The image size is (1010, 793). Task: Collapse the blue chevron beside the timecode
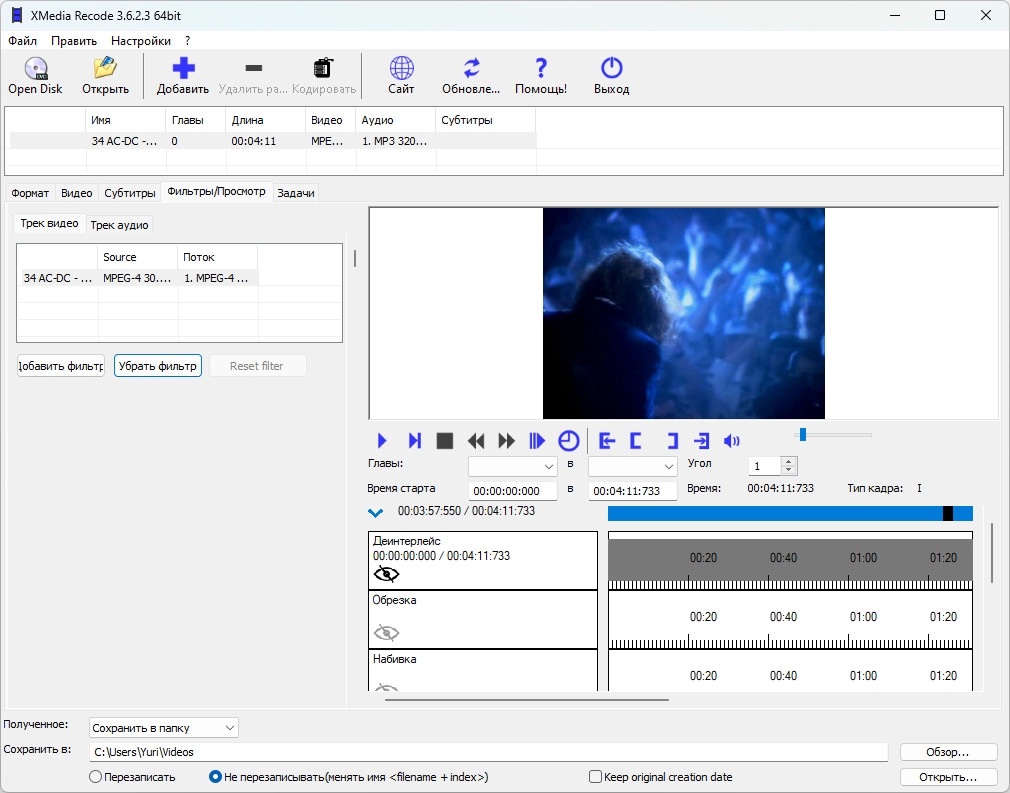[x=376, y=513]
